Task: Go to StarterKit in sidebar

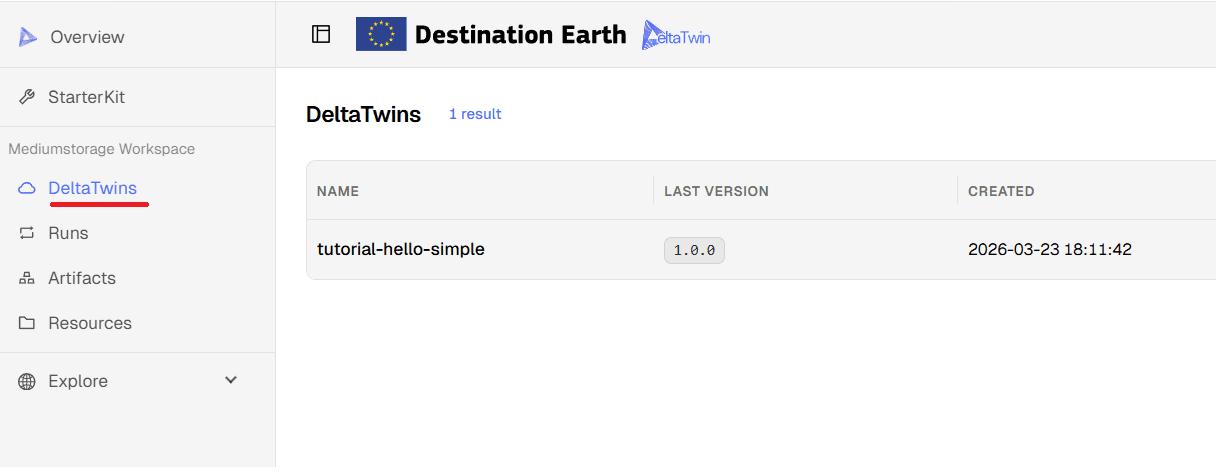Action: [x=86, y=97]
